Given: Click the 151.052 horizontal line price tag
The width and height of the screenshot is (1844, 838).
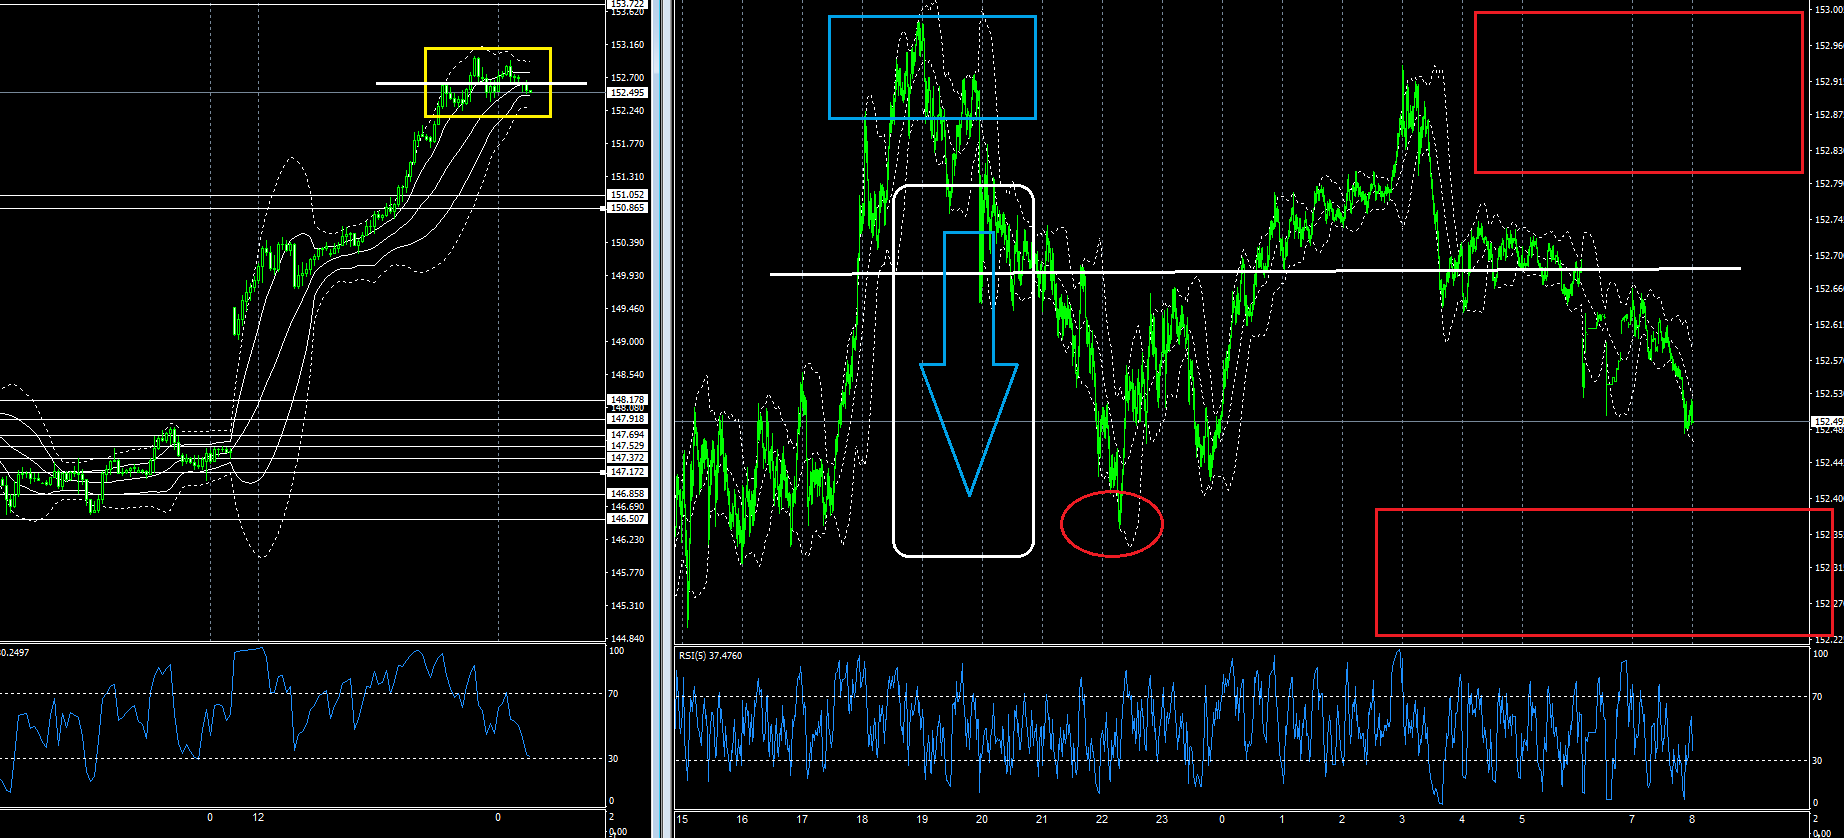Looking at the screenshot, I should [x=628, y=195].
